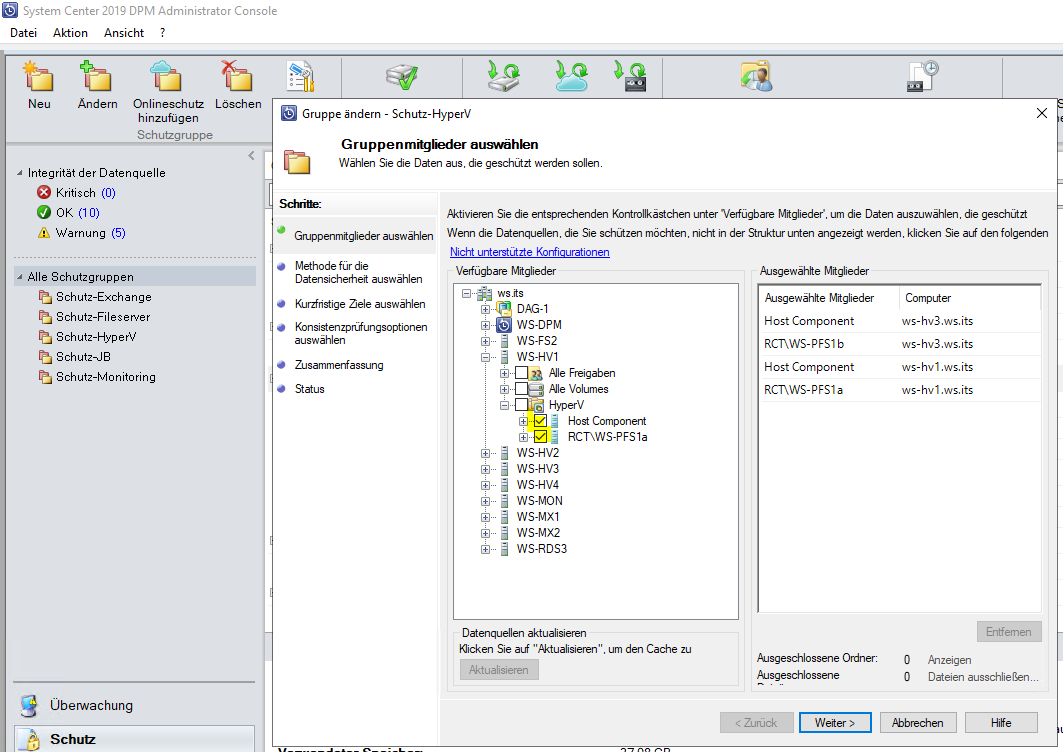Click the Kritisch red error icon
Screen dimensions: 1063x752
tap(44, 193)
